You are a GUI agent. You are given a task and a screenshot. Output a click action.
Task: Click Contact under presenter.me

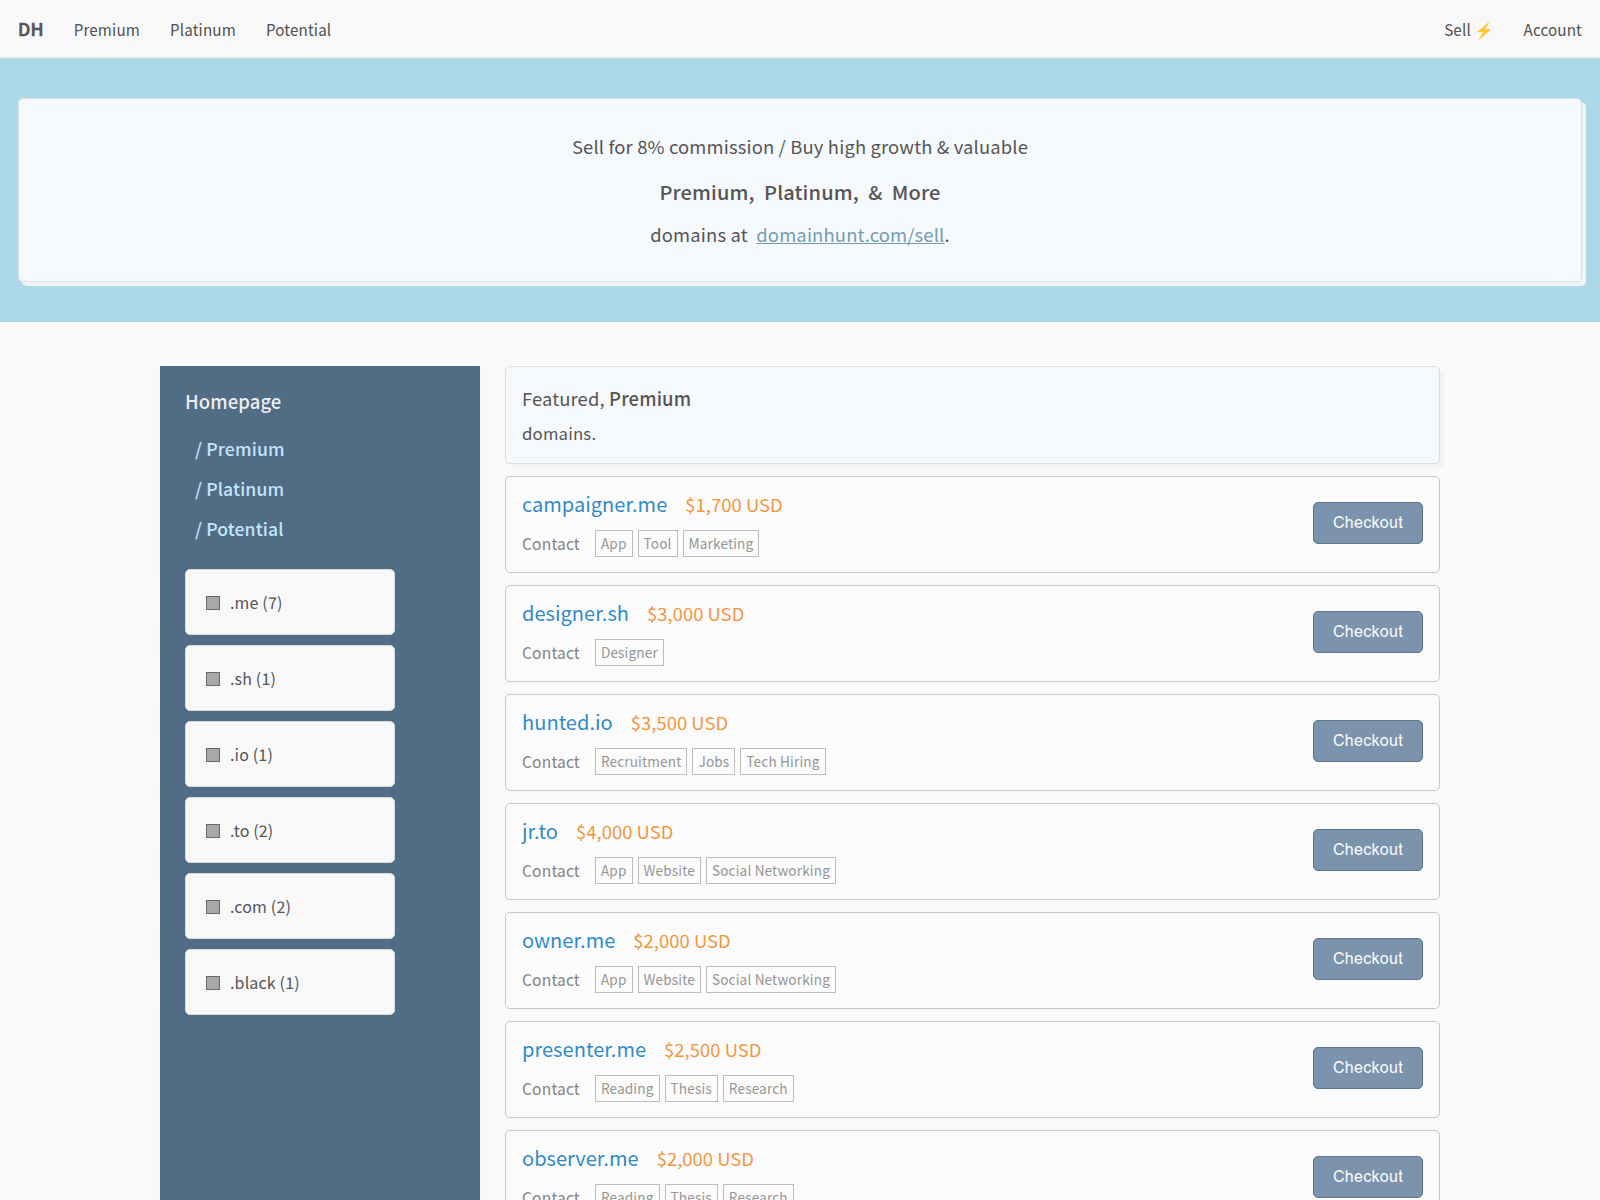point(551,1089)
